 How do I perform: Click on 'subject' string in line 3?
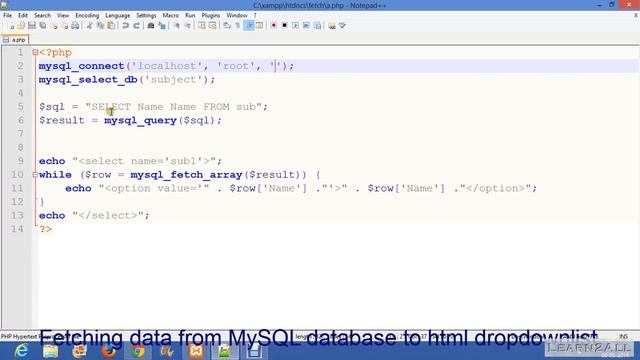coord(174,80)
